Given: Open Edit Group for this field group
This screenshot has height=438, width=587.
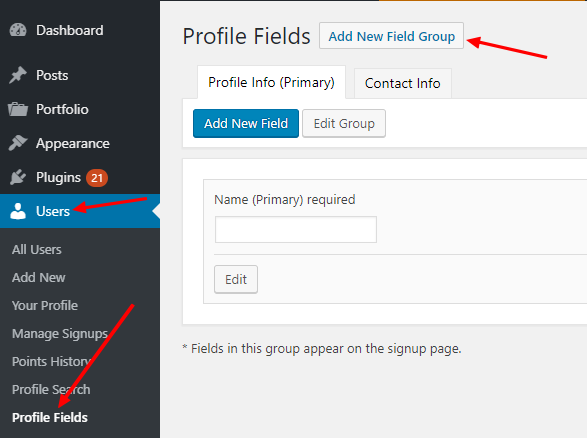Looking at the screenshot, I should (x=344, y=124).
